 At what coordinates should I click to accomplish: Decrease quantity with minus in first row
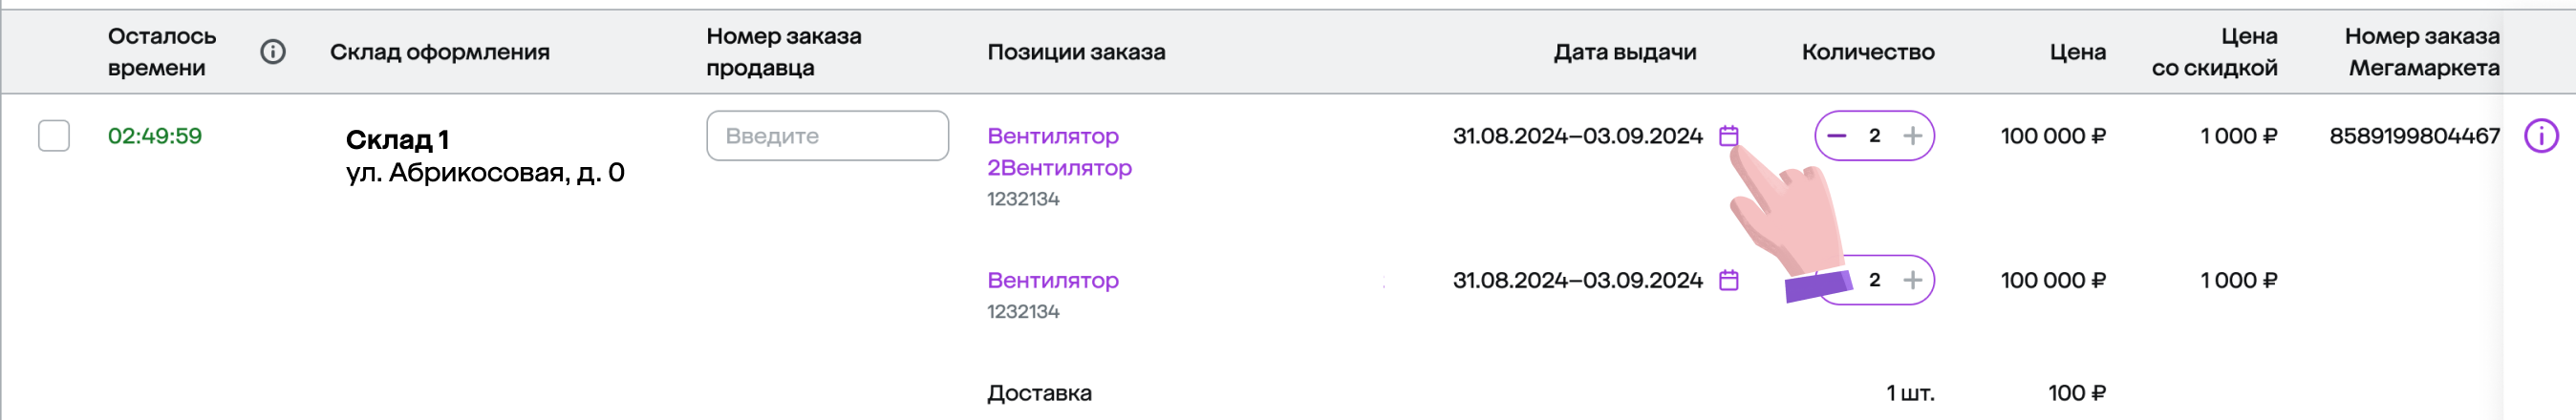(1837, 136)
